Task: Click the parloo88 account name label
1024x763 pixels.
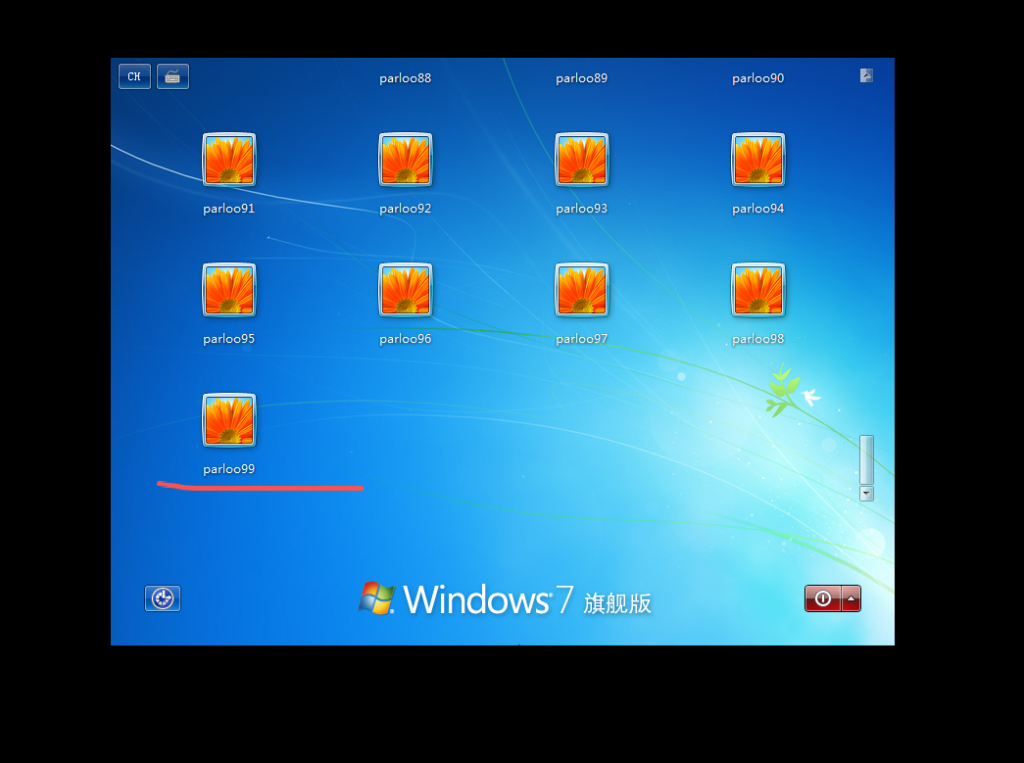Action: (405, 78)
